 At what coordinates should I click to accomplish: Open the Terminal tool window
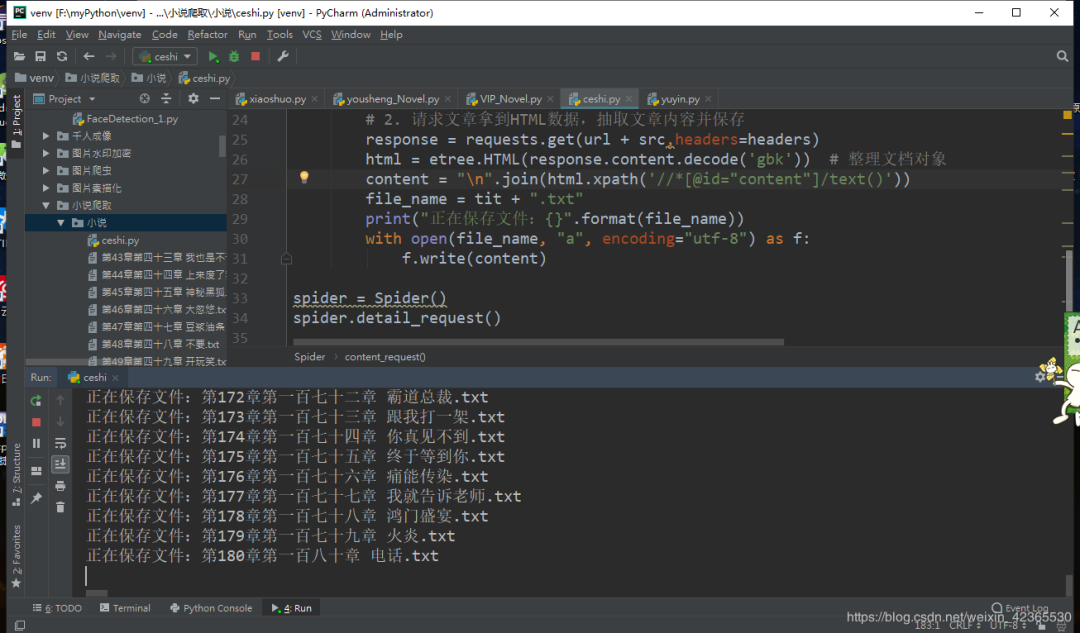coord(125,608)
